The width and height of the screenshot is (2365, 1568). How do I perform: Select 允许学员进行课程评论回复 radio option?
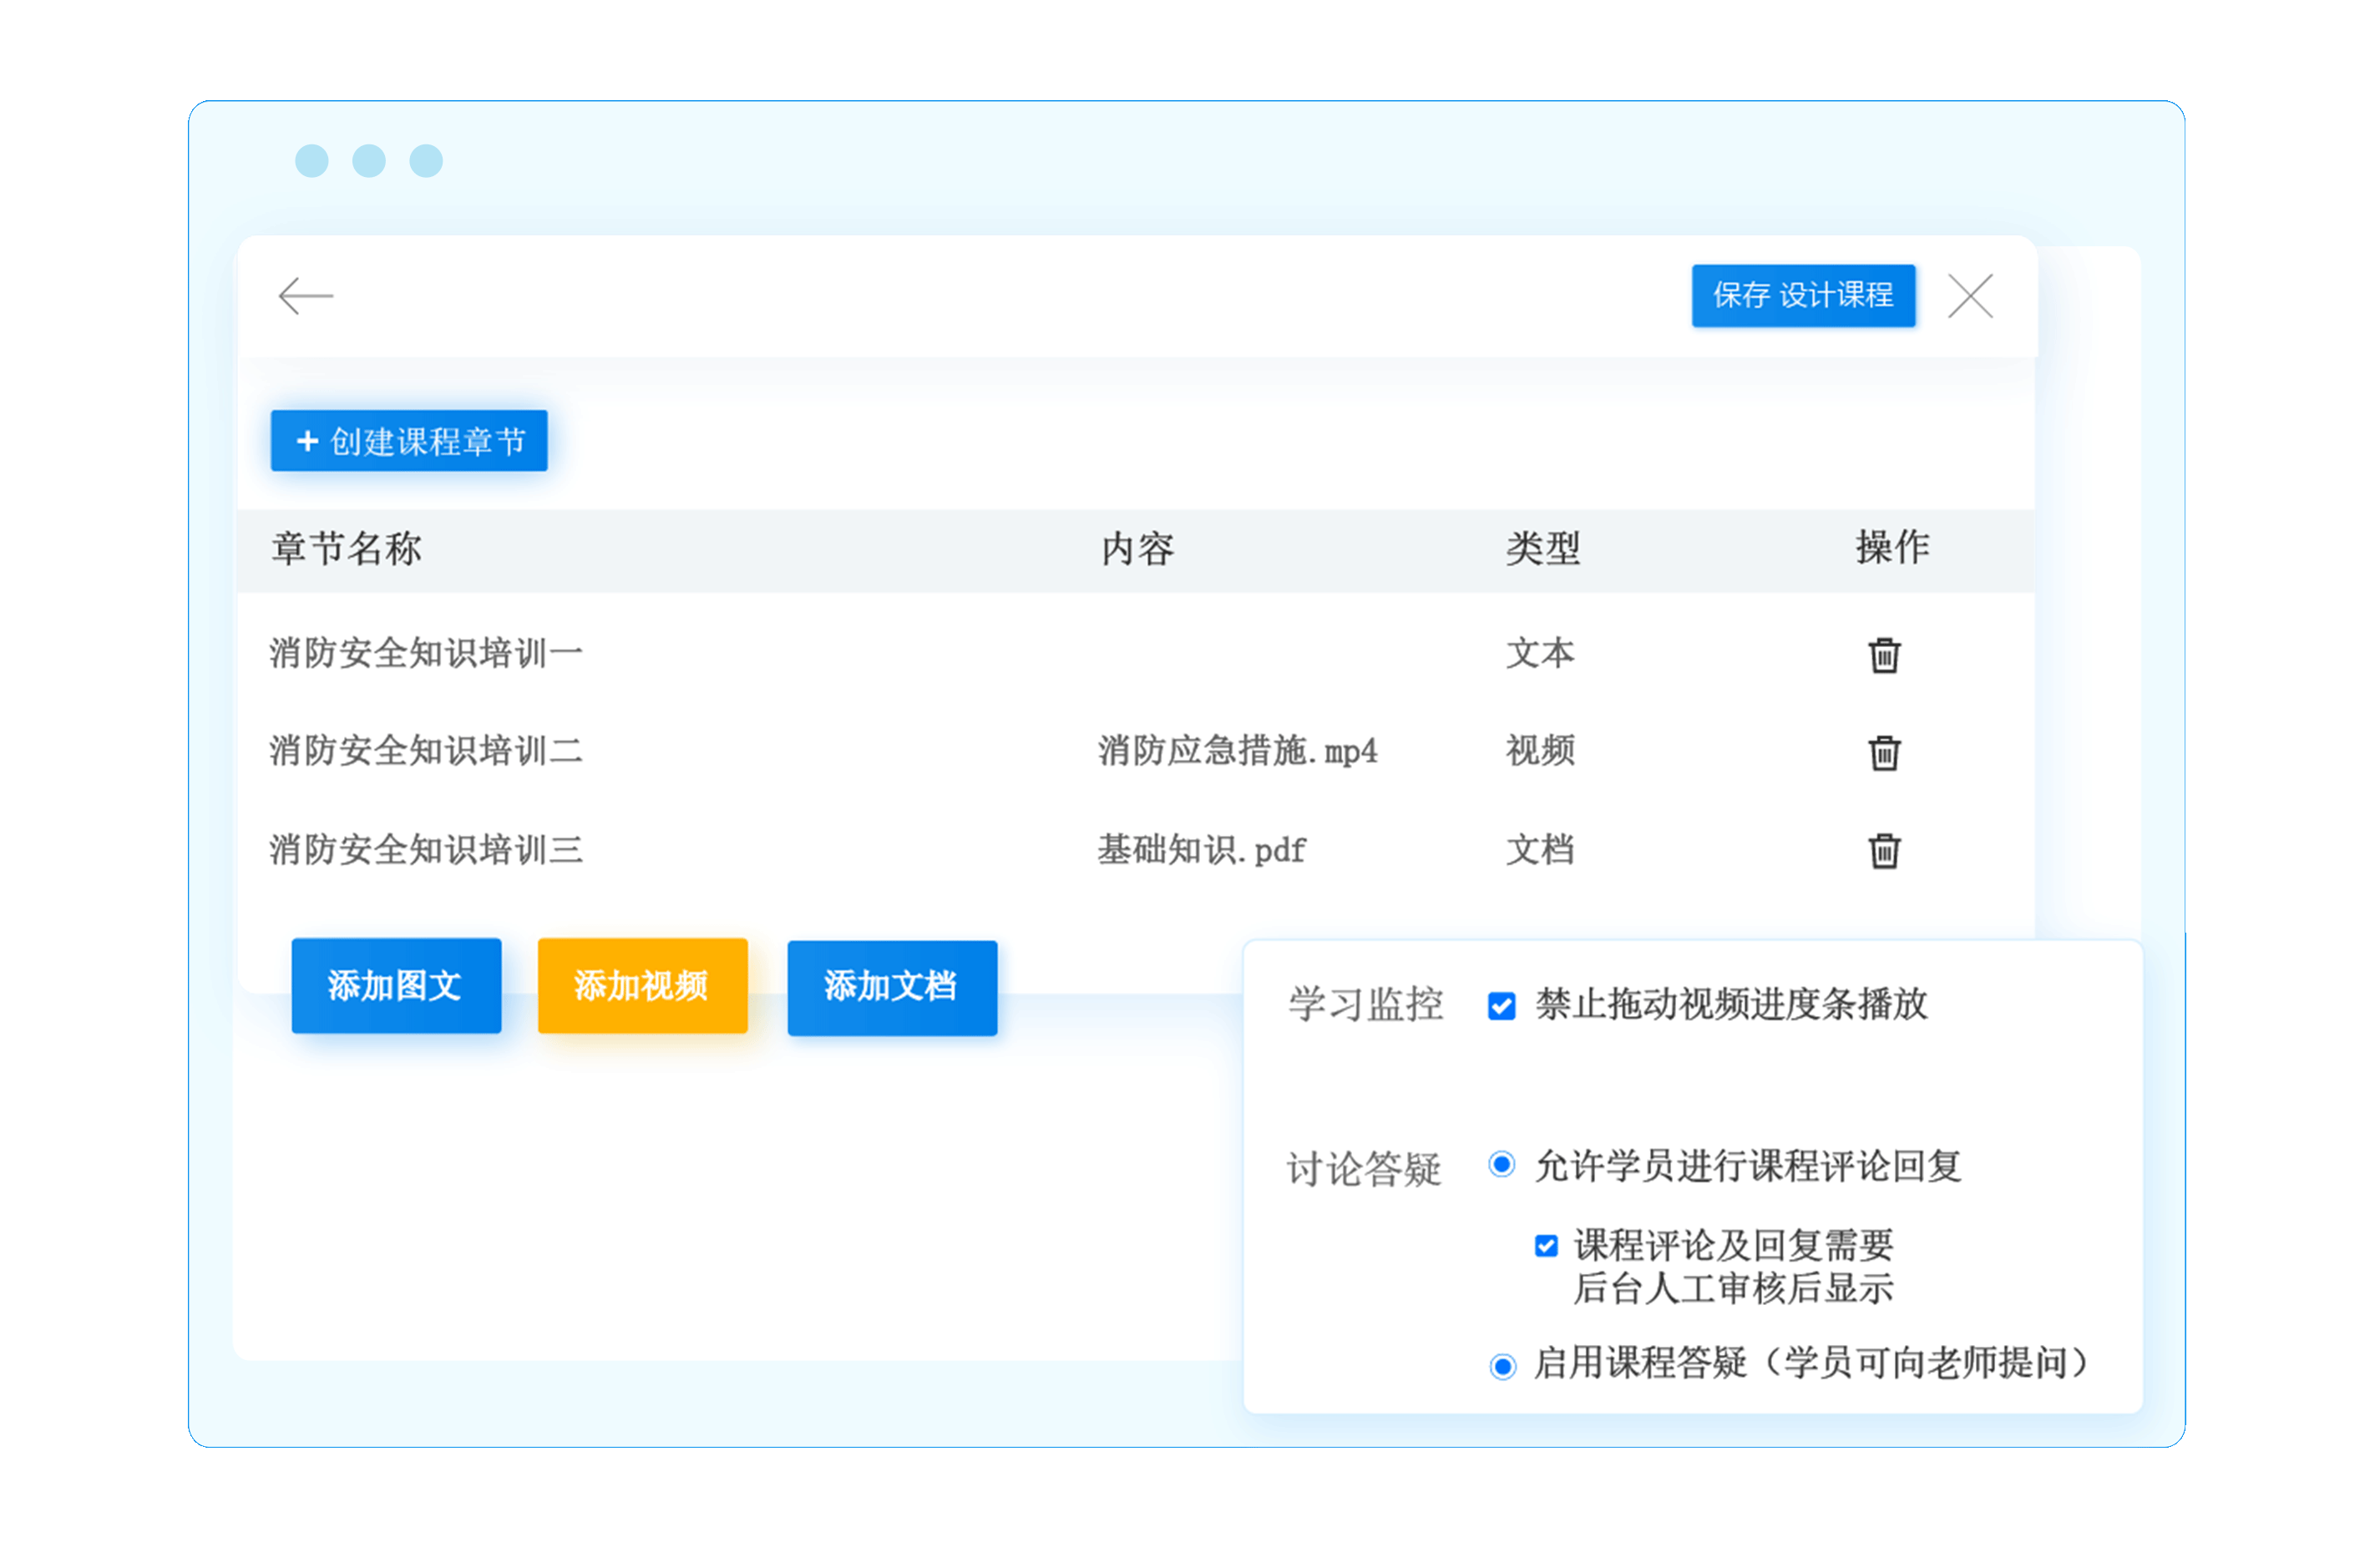click(1501, 1164)
